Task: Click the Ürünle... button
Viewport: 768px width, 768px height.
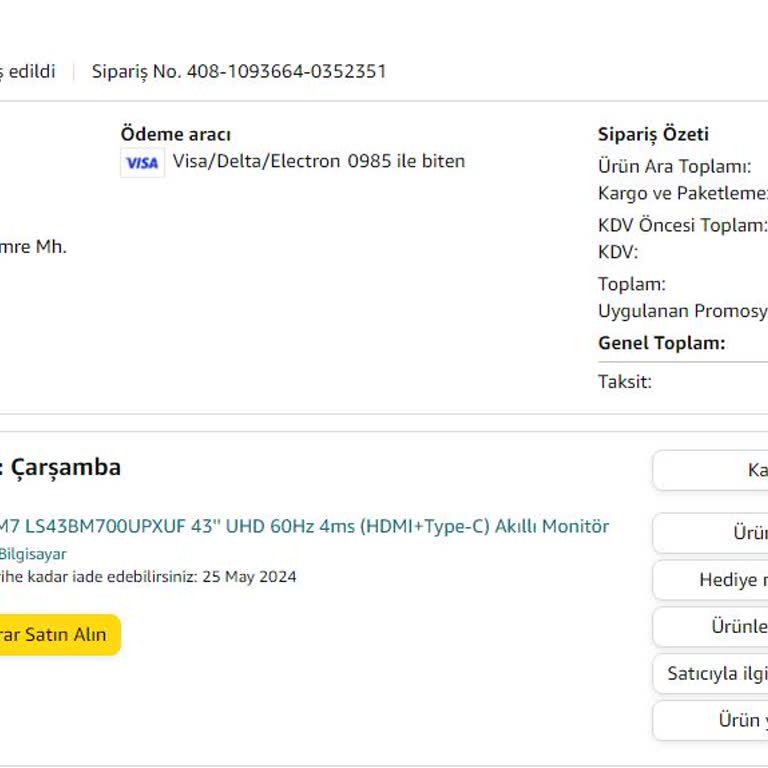Action: pos(710,626)
